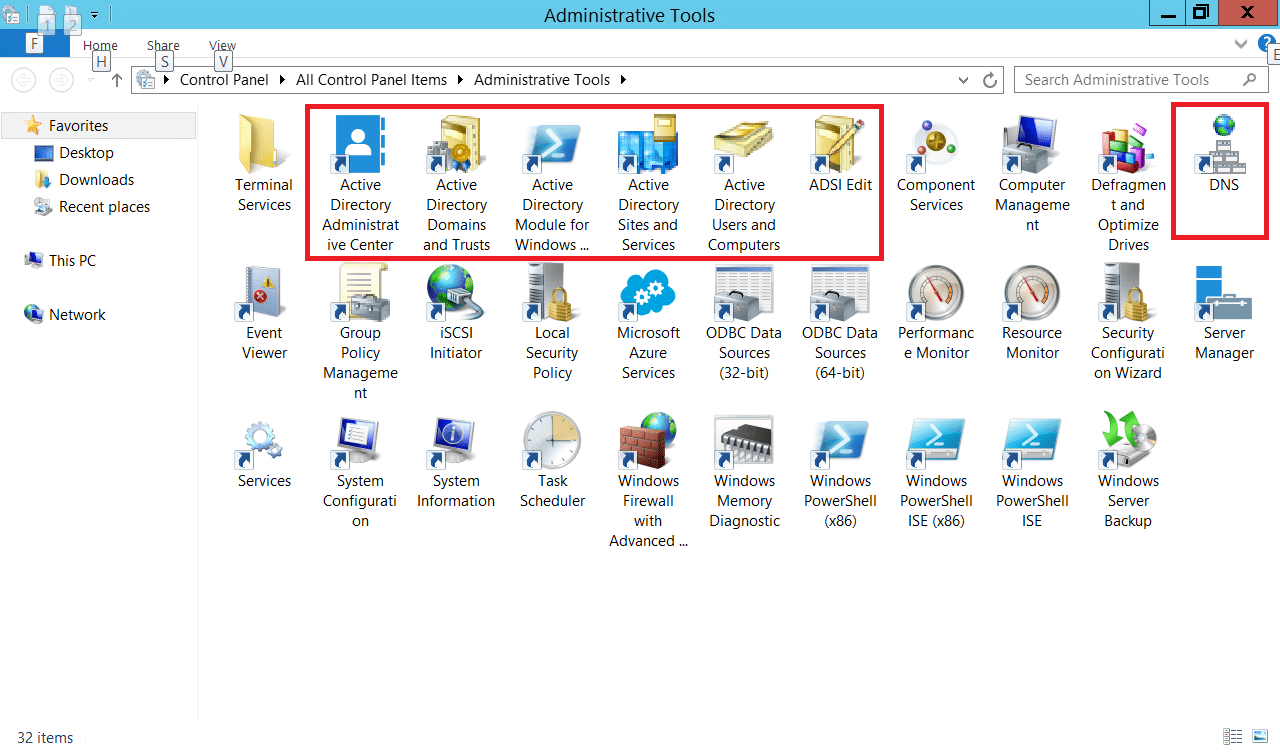Open System Information

tap(456, 461)
